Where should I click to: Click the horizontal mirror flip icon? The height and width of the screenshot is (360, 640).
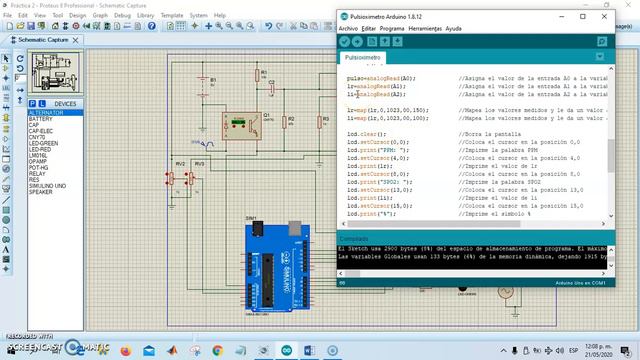point(20,90)
